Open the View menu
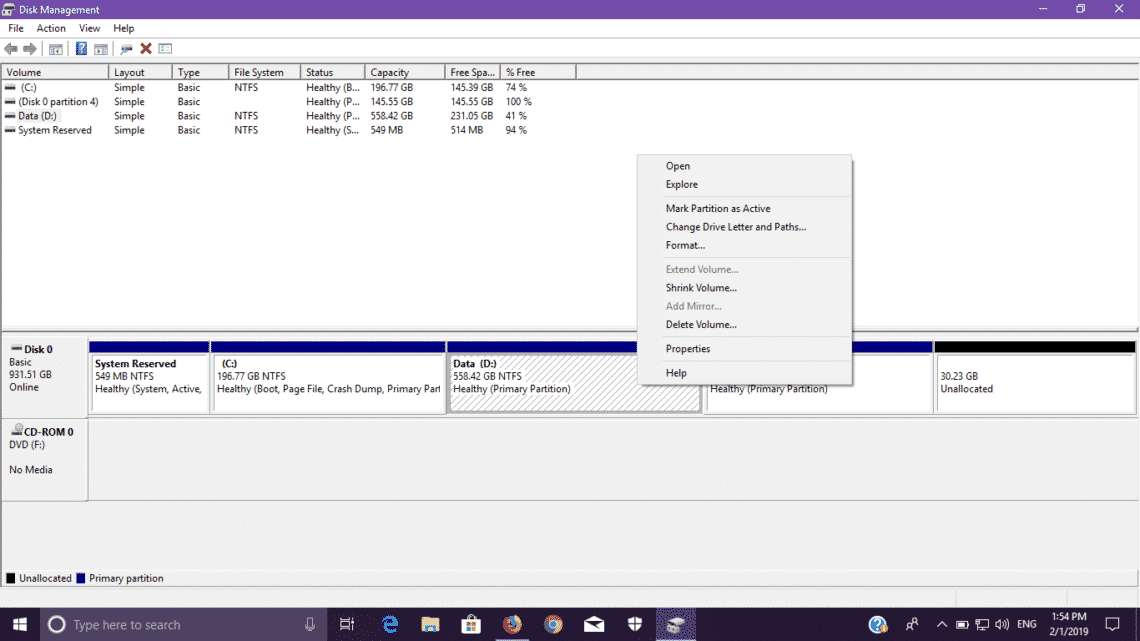 [x=89, y=28]
